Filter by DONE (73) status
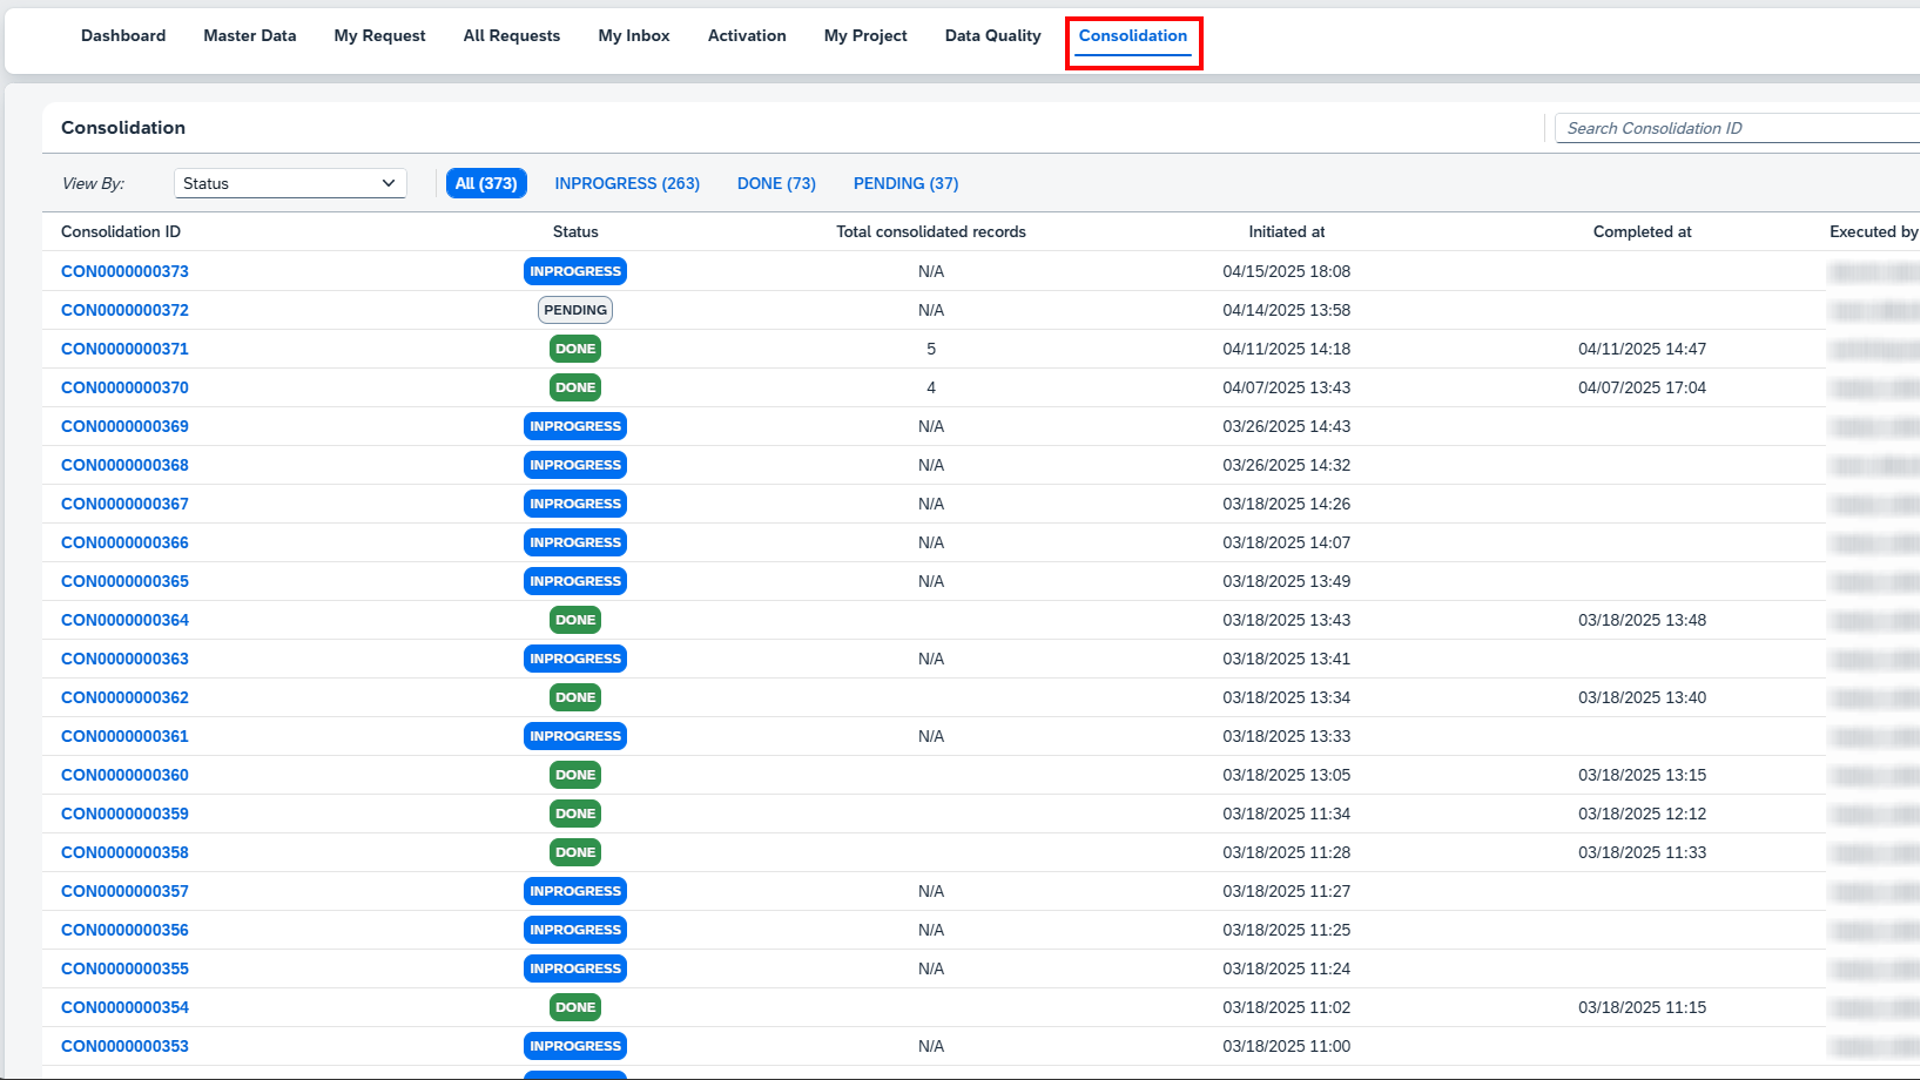The height and width of the screenshot is (1080, 1920). 776,183
